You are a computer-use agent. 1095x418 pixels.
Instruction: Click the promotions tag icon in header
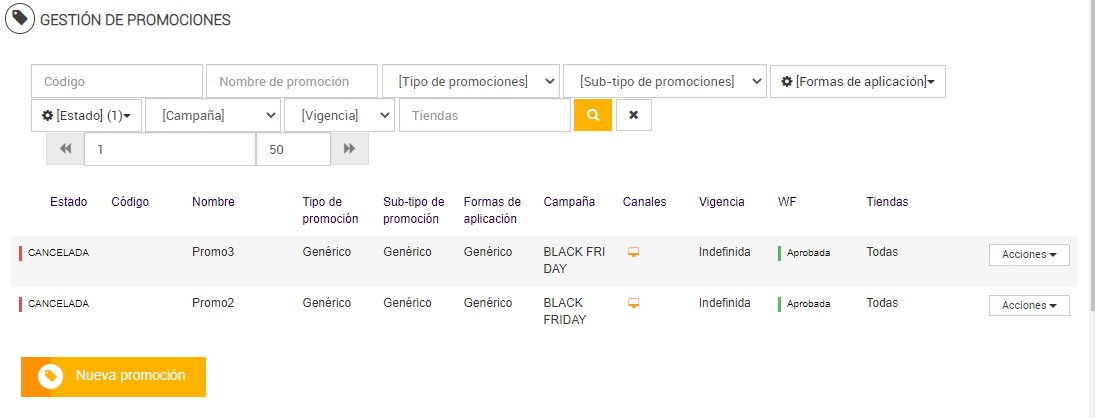tap(19, 19)
